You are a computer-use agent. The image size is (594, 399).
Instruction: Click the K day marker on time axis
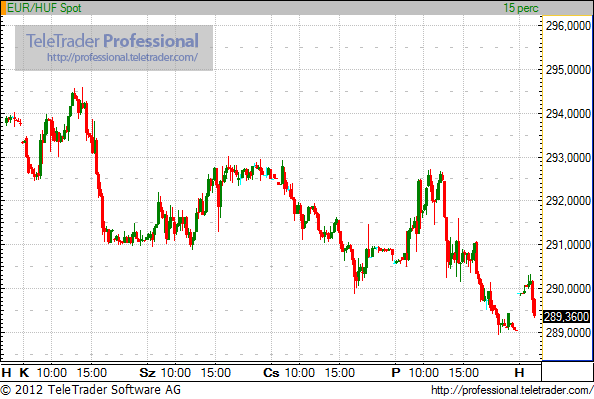(x=24, y=373)
